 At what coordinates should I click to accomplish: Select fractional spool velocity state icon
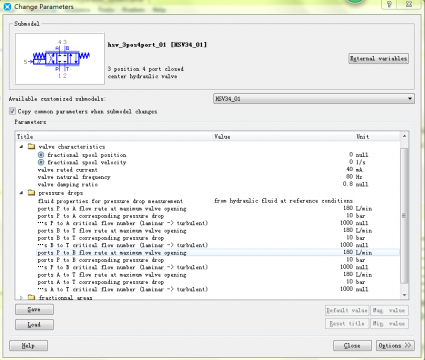41,162
